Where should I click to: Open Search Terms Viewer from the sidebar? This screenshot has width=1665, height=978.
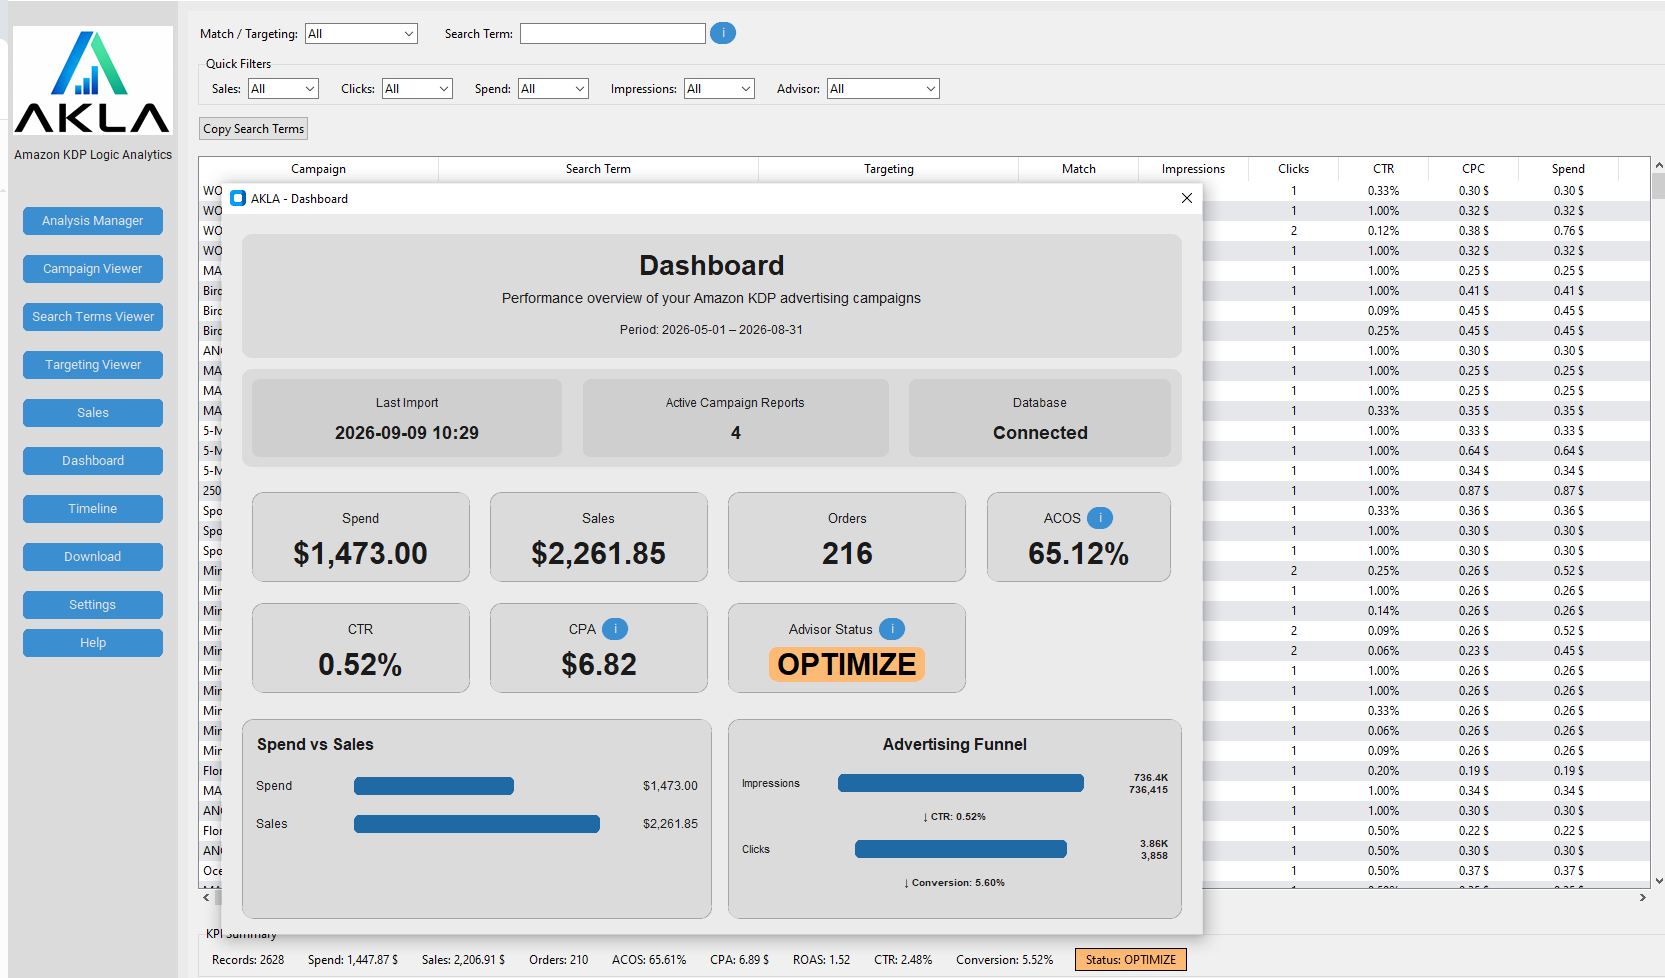pos(93,317)
